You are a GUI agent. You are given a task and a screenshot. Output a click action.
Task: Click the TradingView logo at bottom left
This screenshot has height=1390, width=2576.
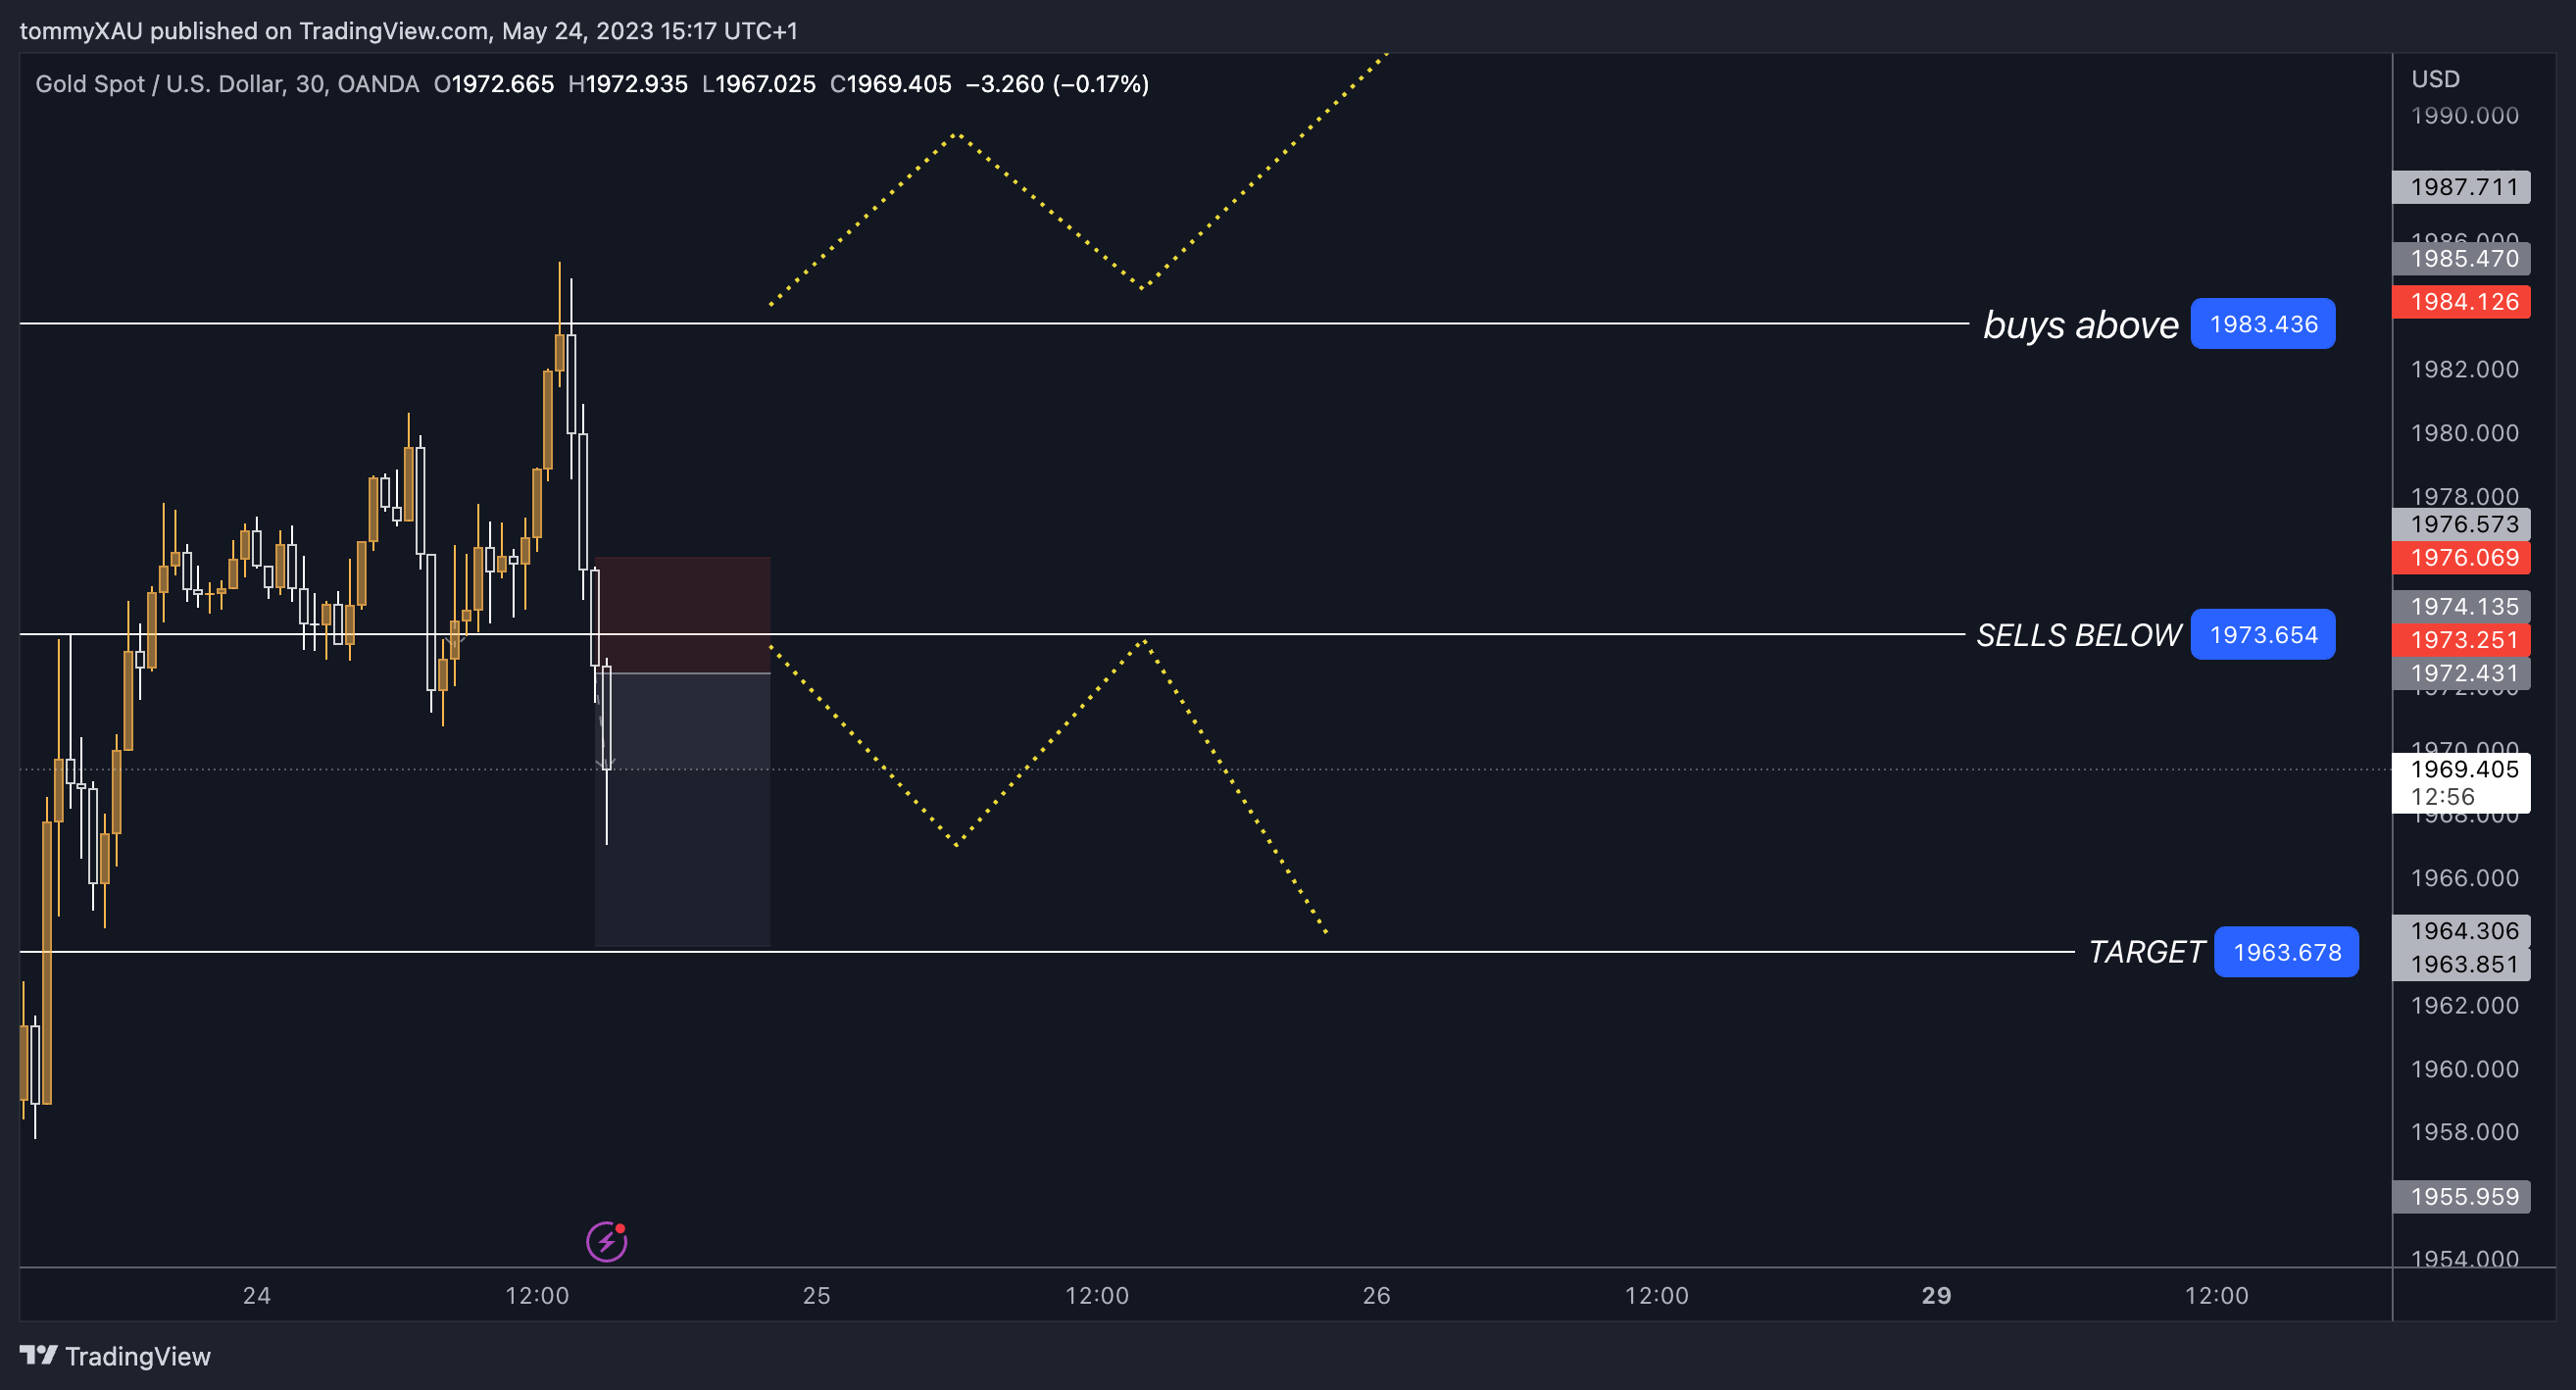pos(115,1356)
